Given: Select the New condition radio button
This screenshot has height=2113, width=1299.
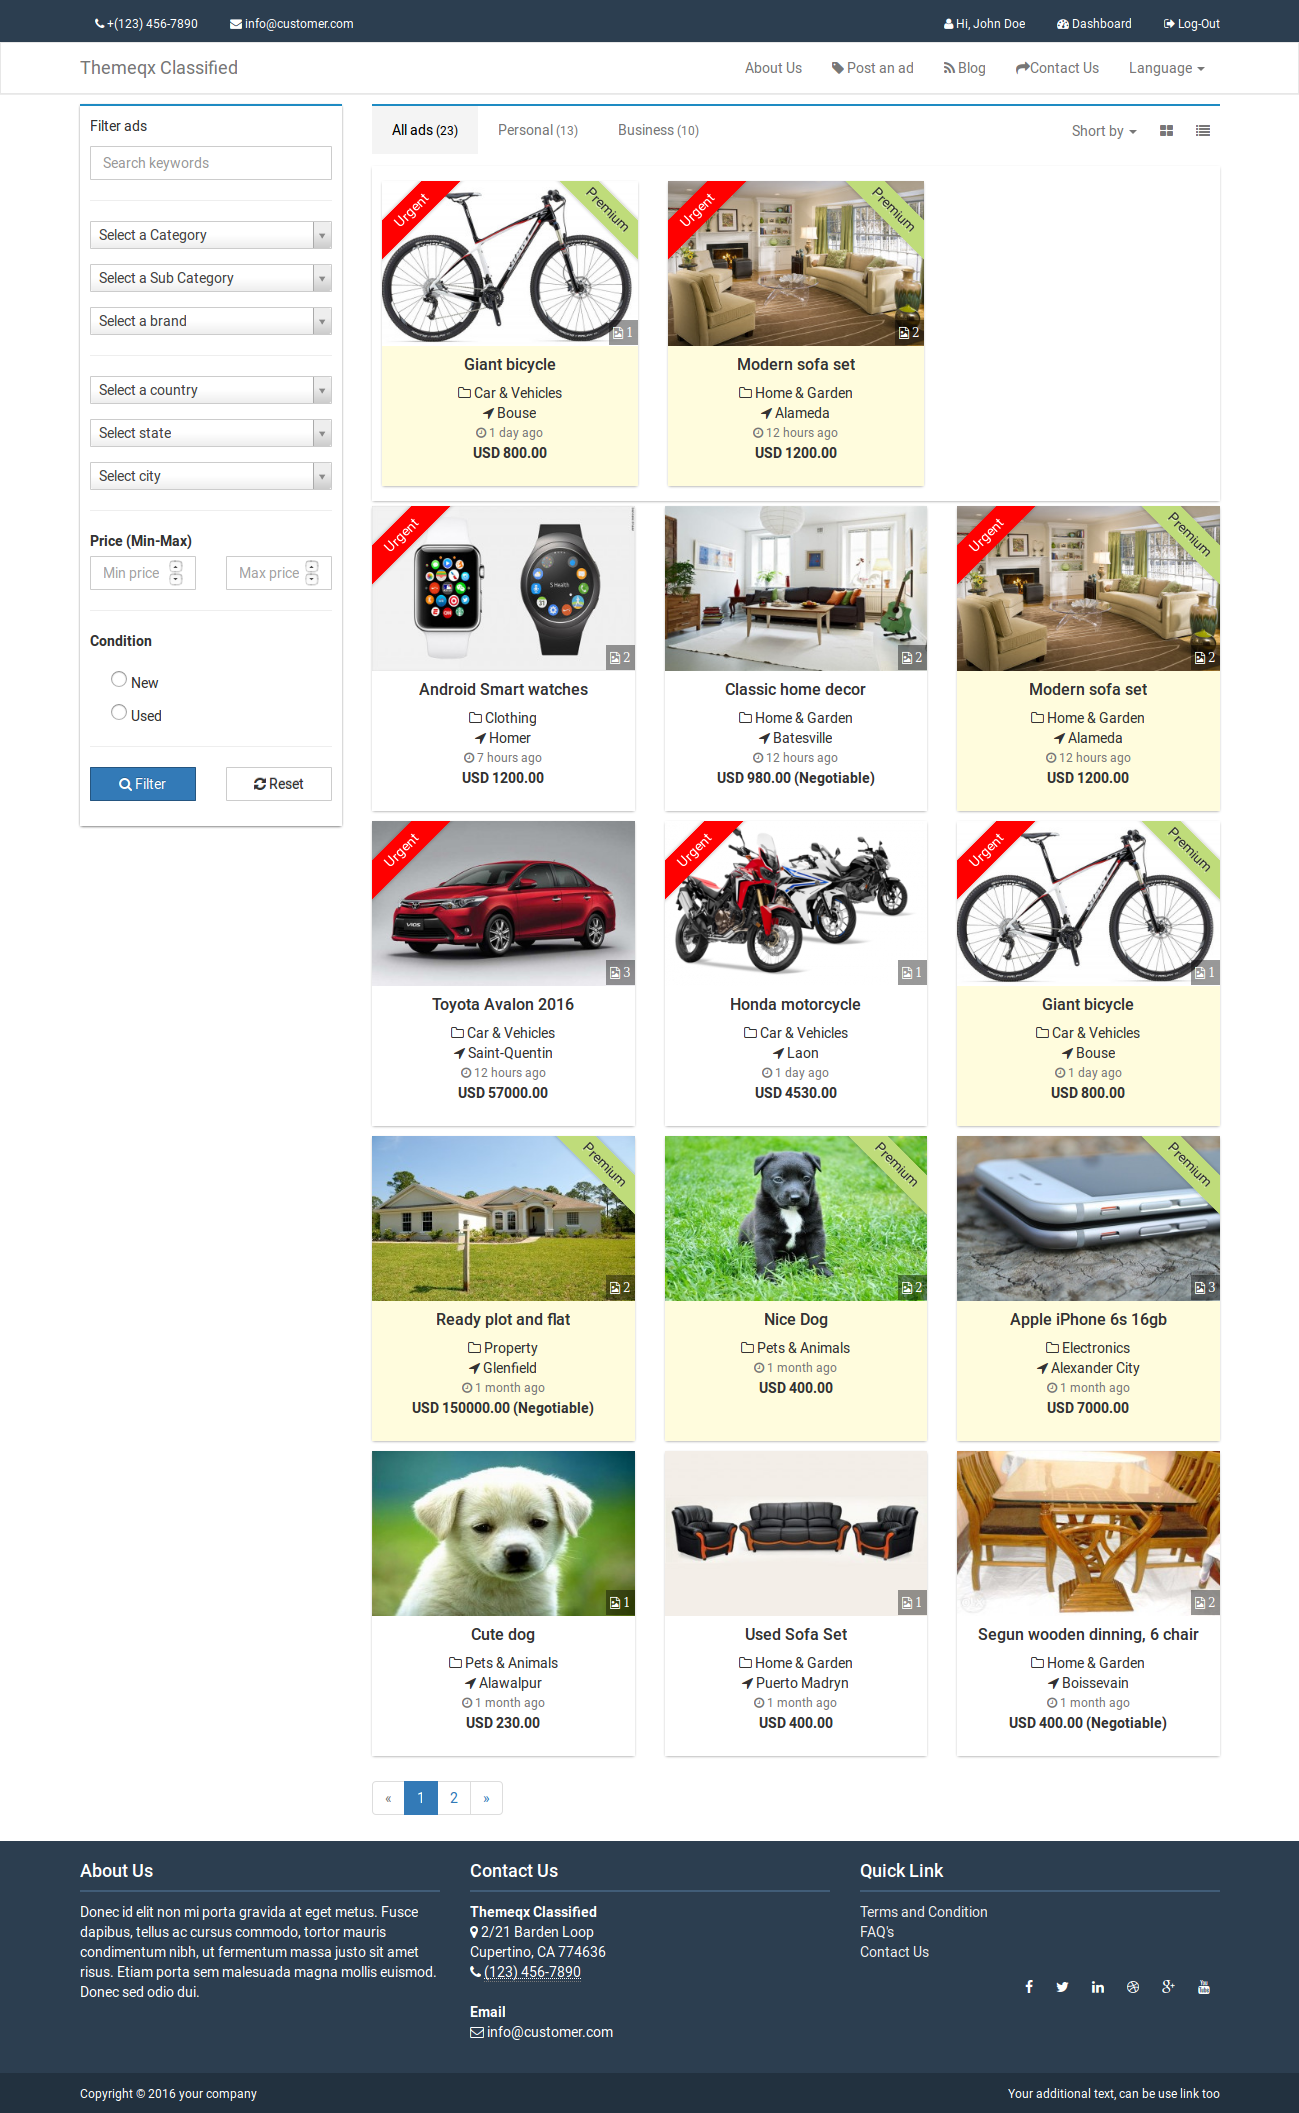Looking at the screenshot, I should tap(119, 679).
